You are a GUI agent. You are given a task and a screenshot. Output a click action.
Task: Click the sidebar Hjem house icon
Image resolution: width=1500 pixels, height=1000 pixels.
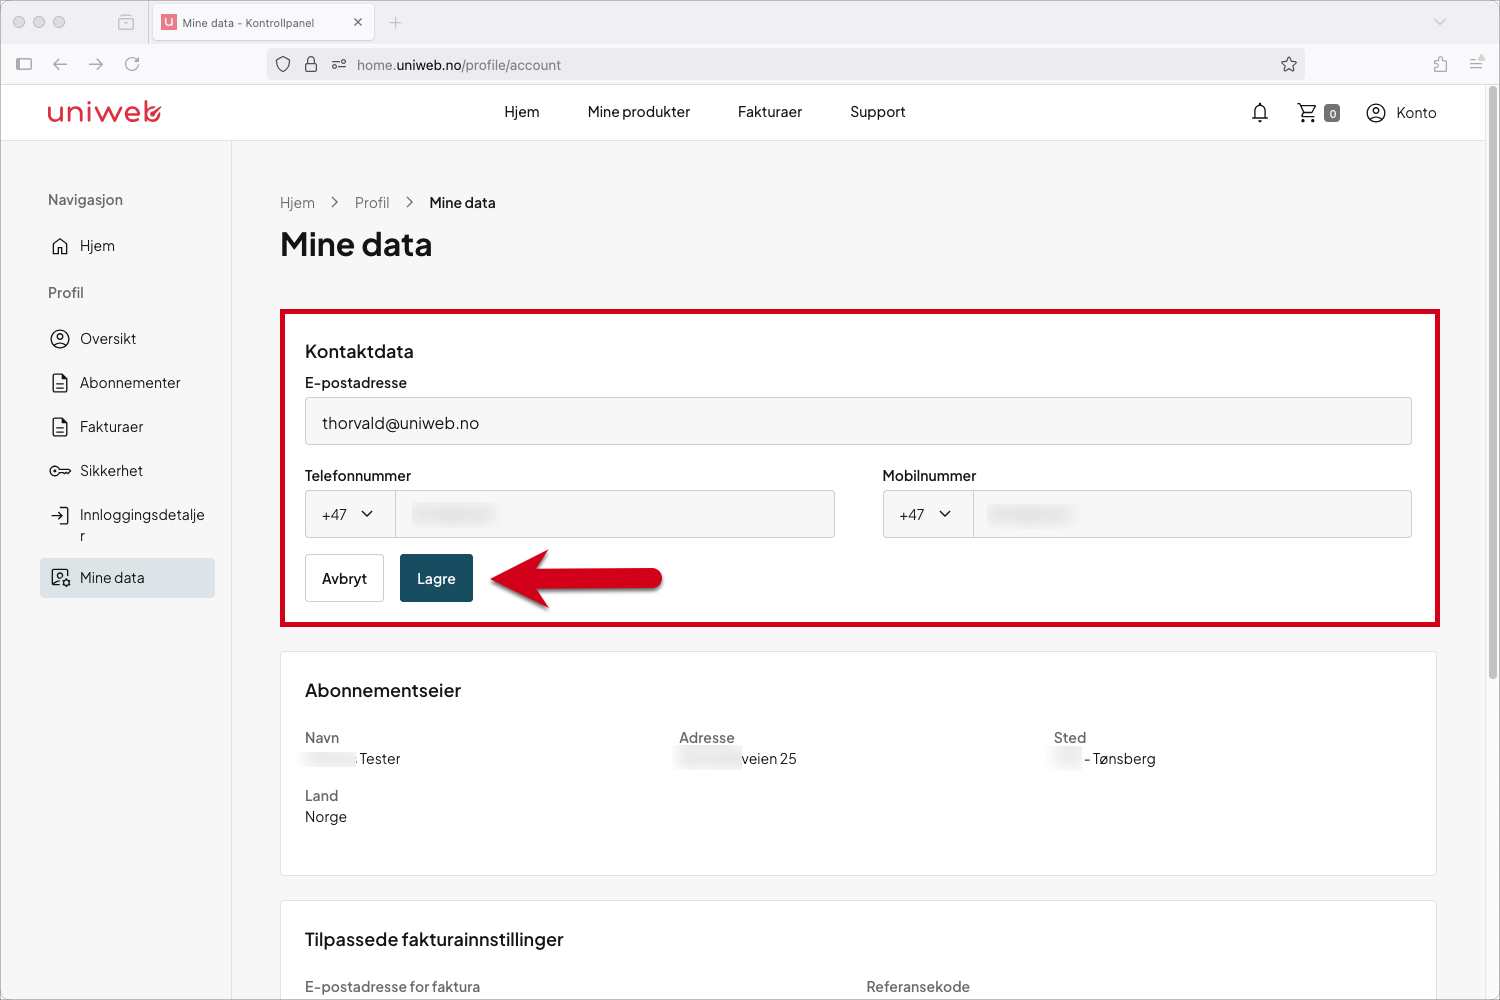tap(60, 246)
